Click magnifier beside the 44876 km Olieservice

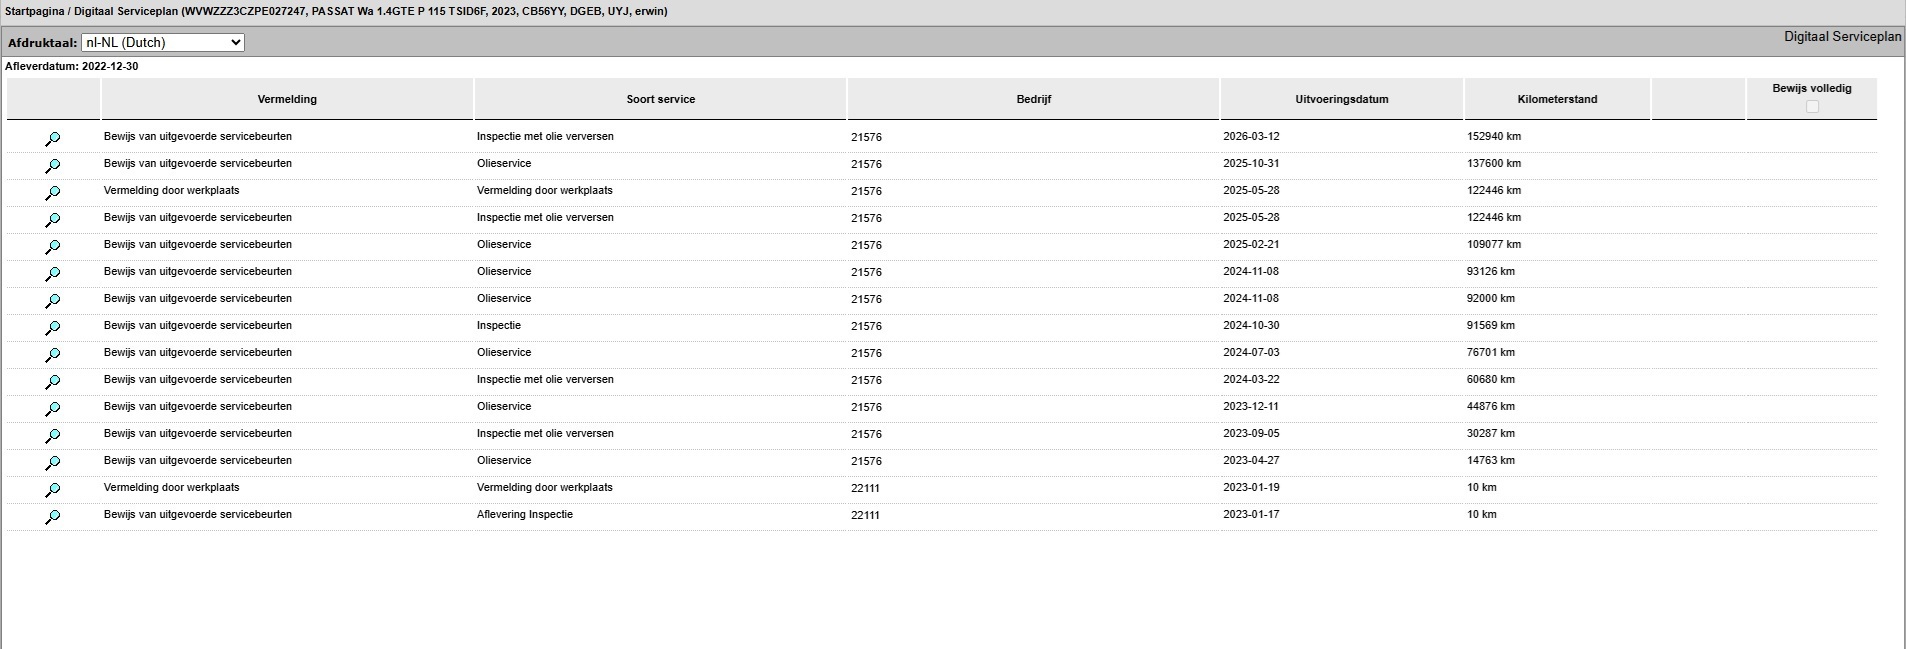[x=53, y=409]
